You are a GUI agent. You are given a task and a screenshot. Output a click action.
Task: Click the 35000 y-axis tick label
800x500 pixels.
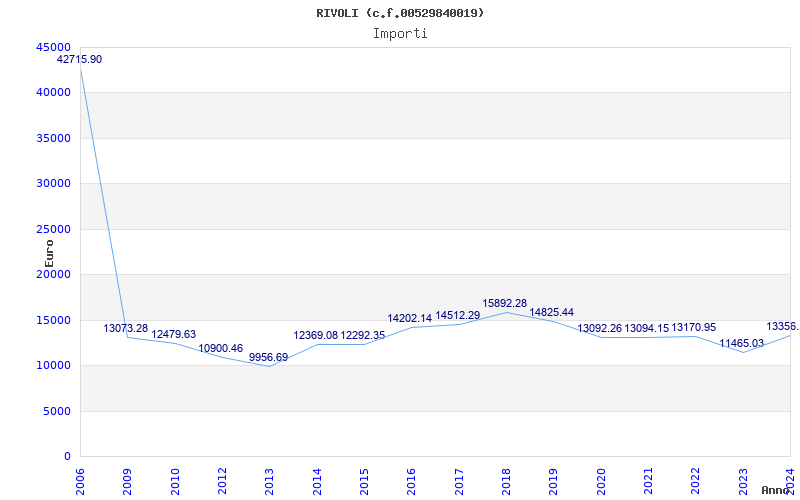point(54,138)
